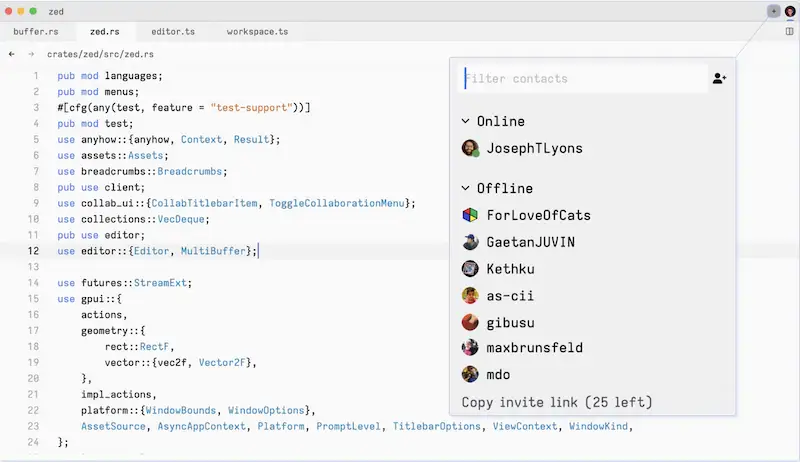The image size is (800, 462).
Task: Click Copy invite link (25 left)
Action: click(557, 402)
